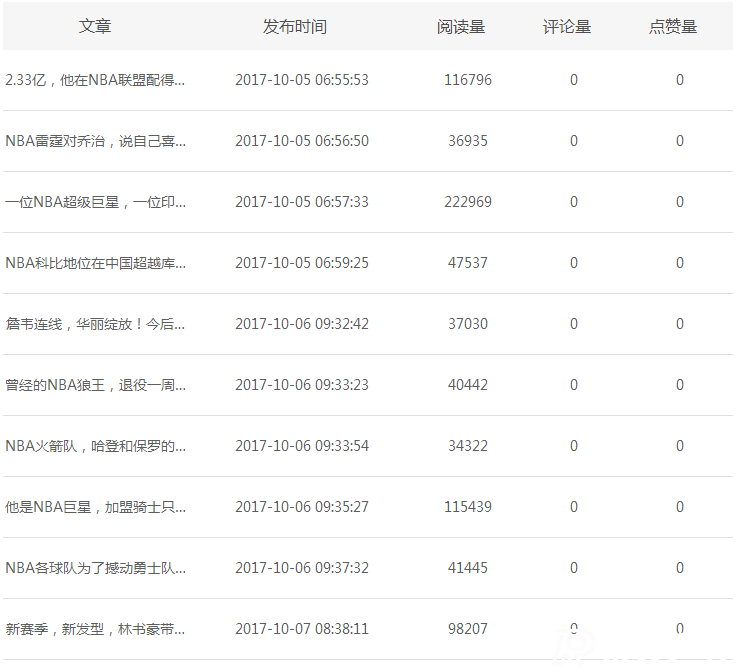The height and width of the screenshot is (667, 737).
Task: Click the read count 116796
Action: pos(468,80)
